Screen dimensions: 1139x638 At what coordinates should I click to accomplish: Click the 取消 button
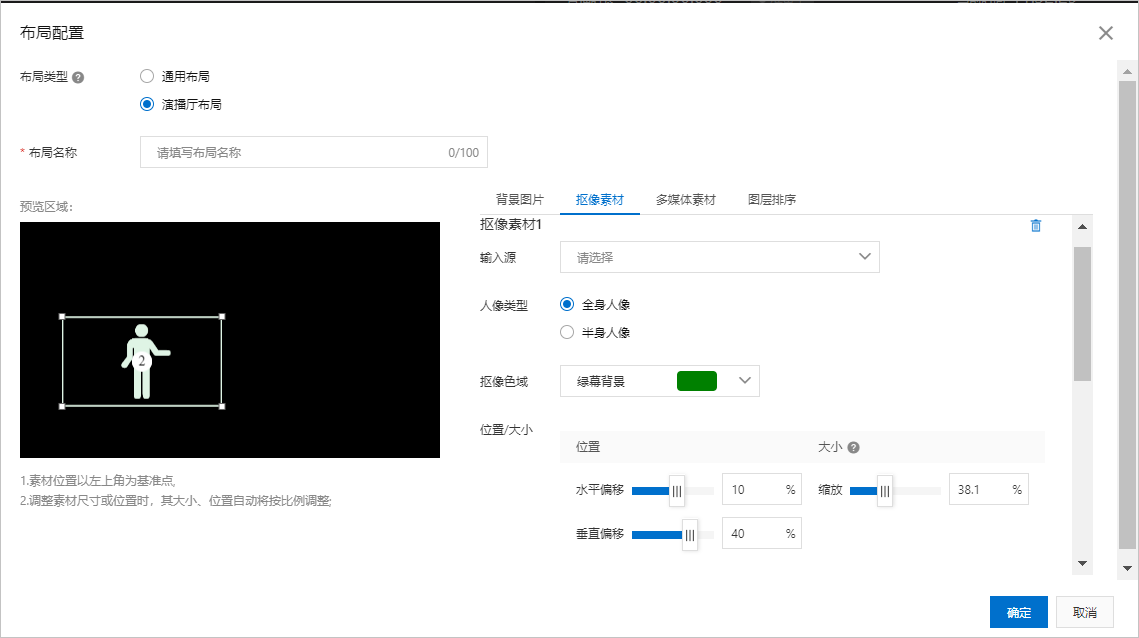[x=1084, y=612]
